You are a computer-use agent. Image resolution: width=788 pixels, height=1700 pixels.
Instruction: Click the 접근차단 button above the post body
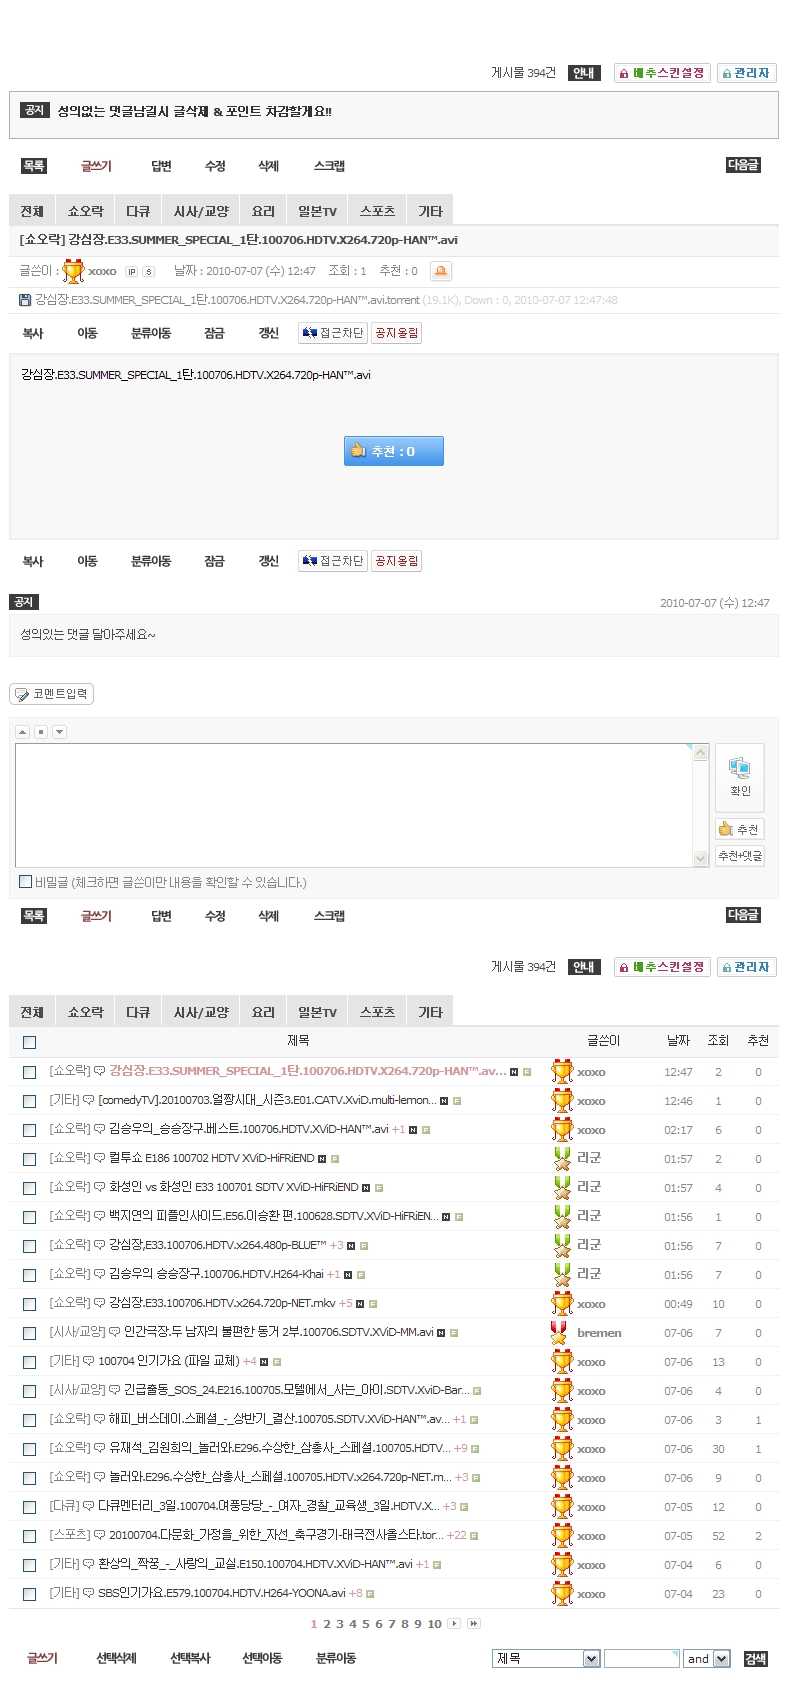pos(333,333)
